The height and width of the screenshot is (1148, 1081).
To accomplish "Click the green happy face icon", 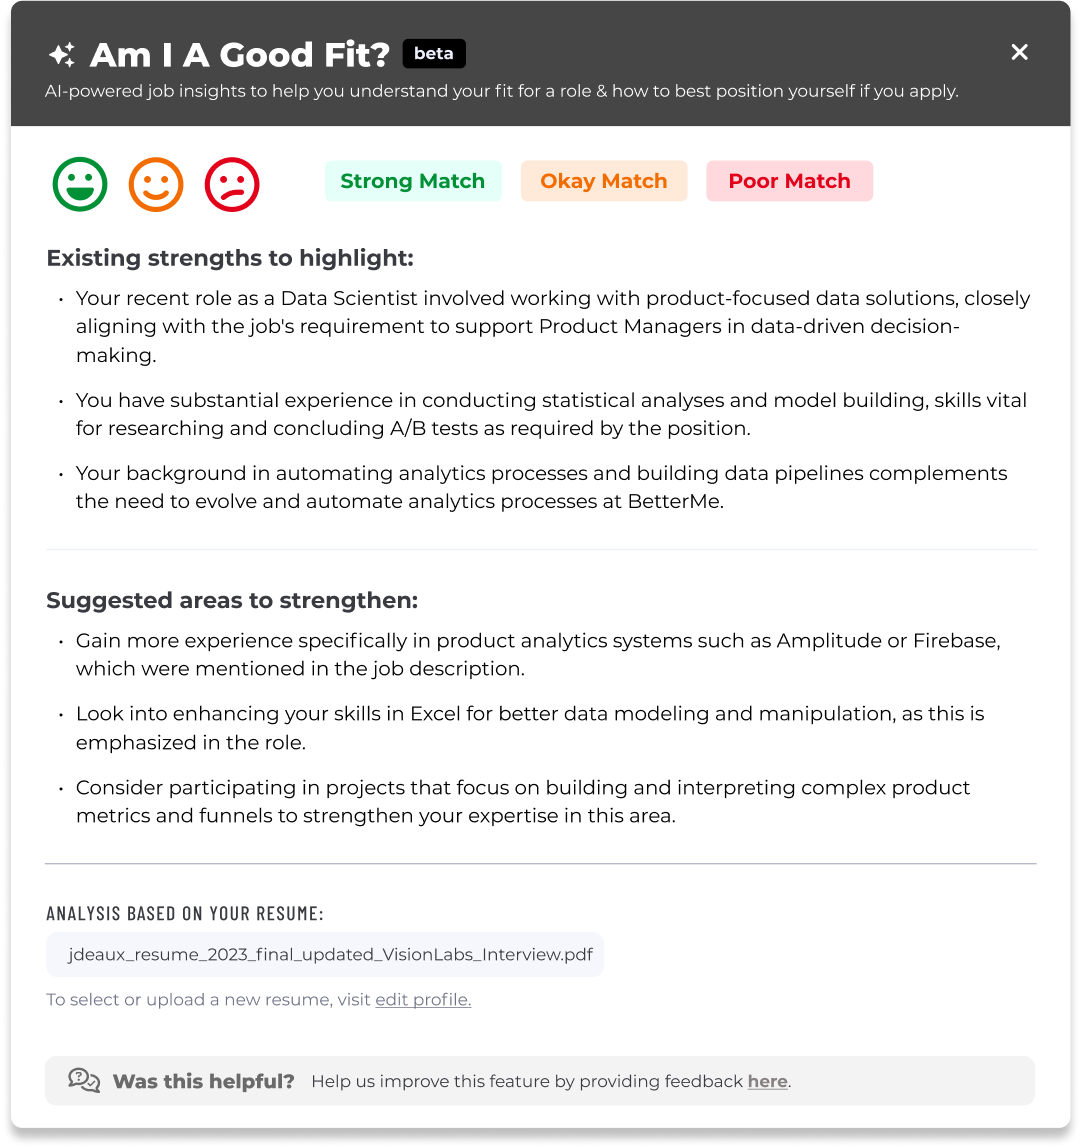I will (x=80, y=185).
